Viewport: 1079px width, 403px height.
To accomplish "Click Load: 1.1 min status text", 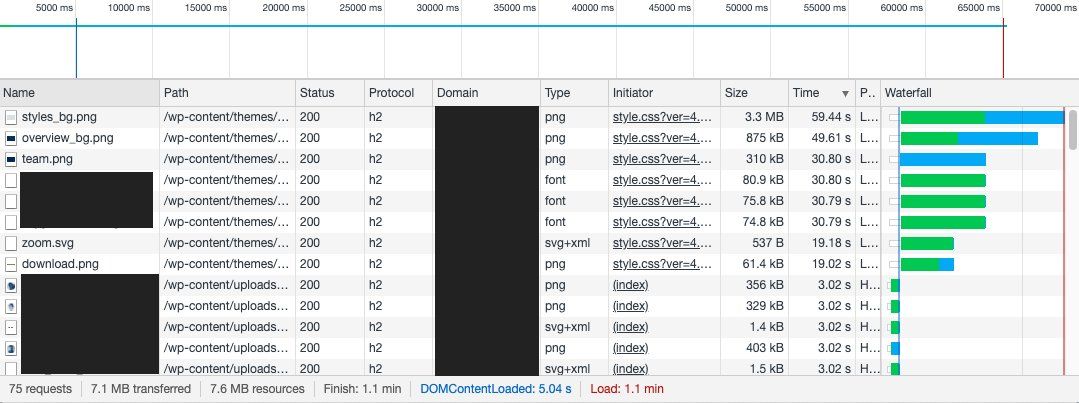I will click(x=627, y=389).
